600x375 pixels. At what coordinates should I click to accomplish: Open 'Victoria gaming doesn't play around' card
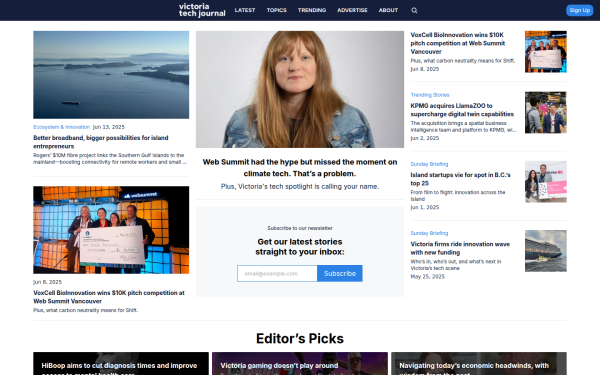coord(300,364)
